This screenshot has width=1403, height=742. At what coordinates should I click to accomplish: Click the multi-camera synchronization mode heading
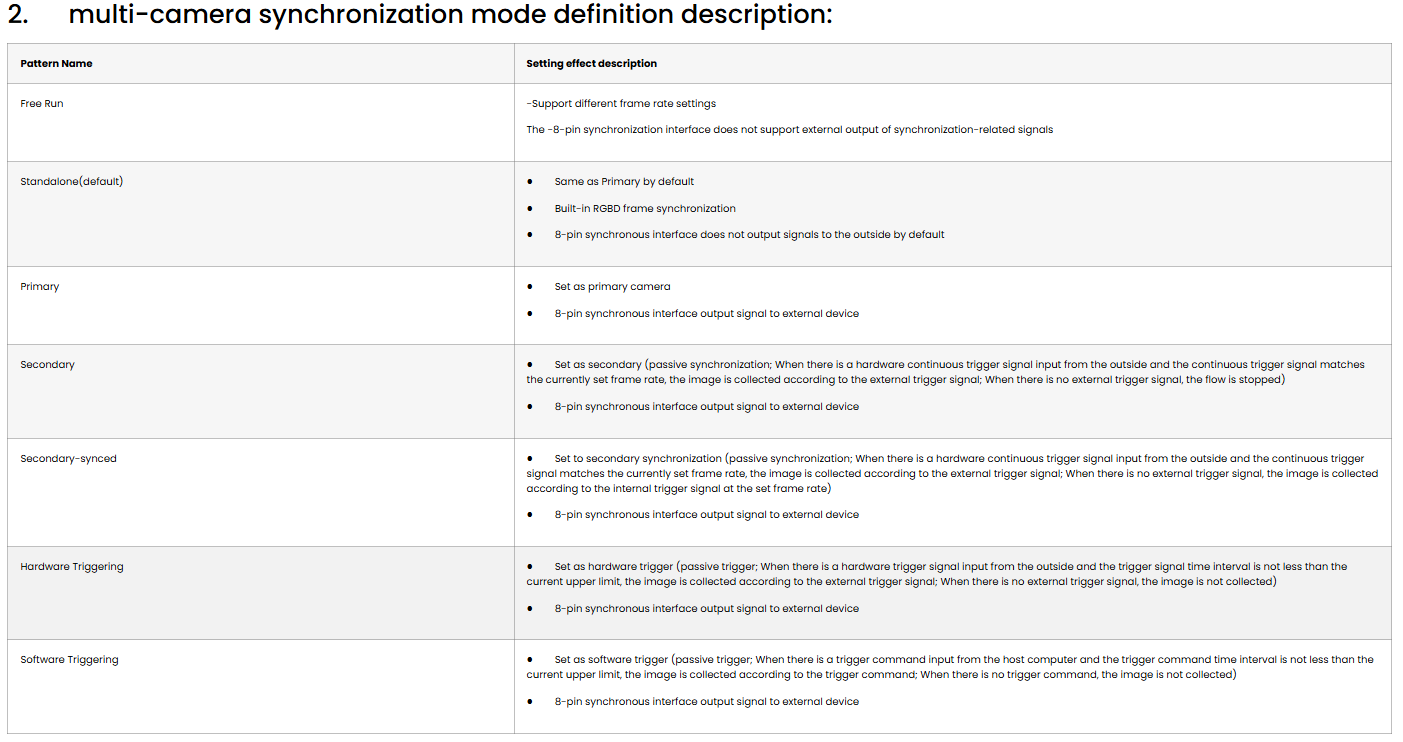450,16
